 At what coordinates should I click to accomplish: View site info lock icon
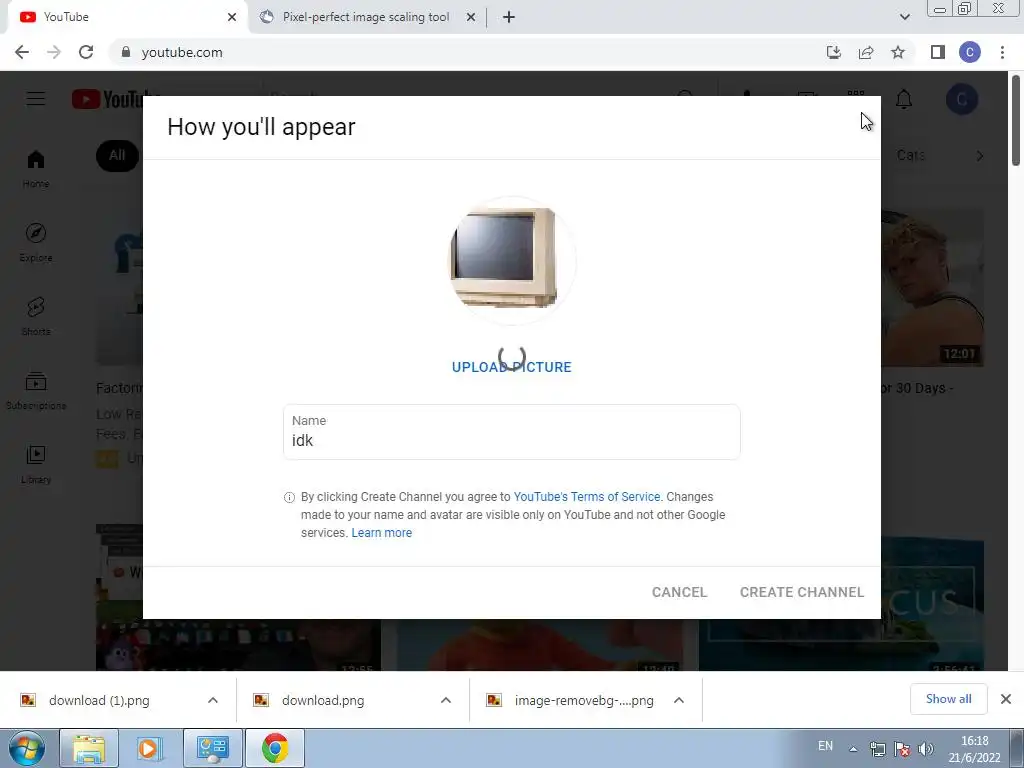click(x=126, y=52)
